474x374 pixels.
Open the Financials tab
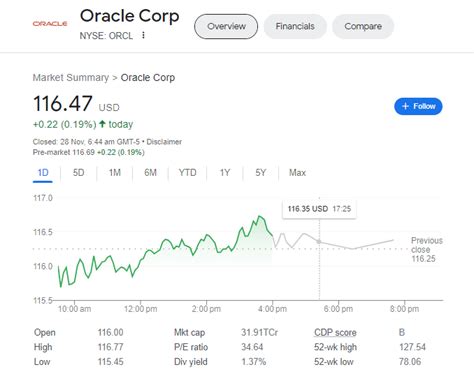pyautogui.click(x=295, y=26)
